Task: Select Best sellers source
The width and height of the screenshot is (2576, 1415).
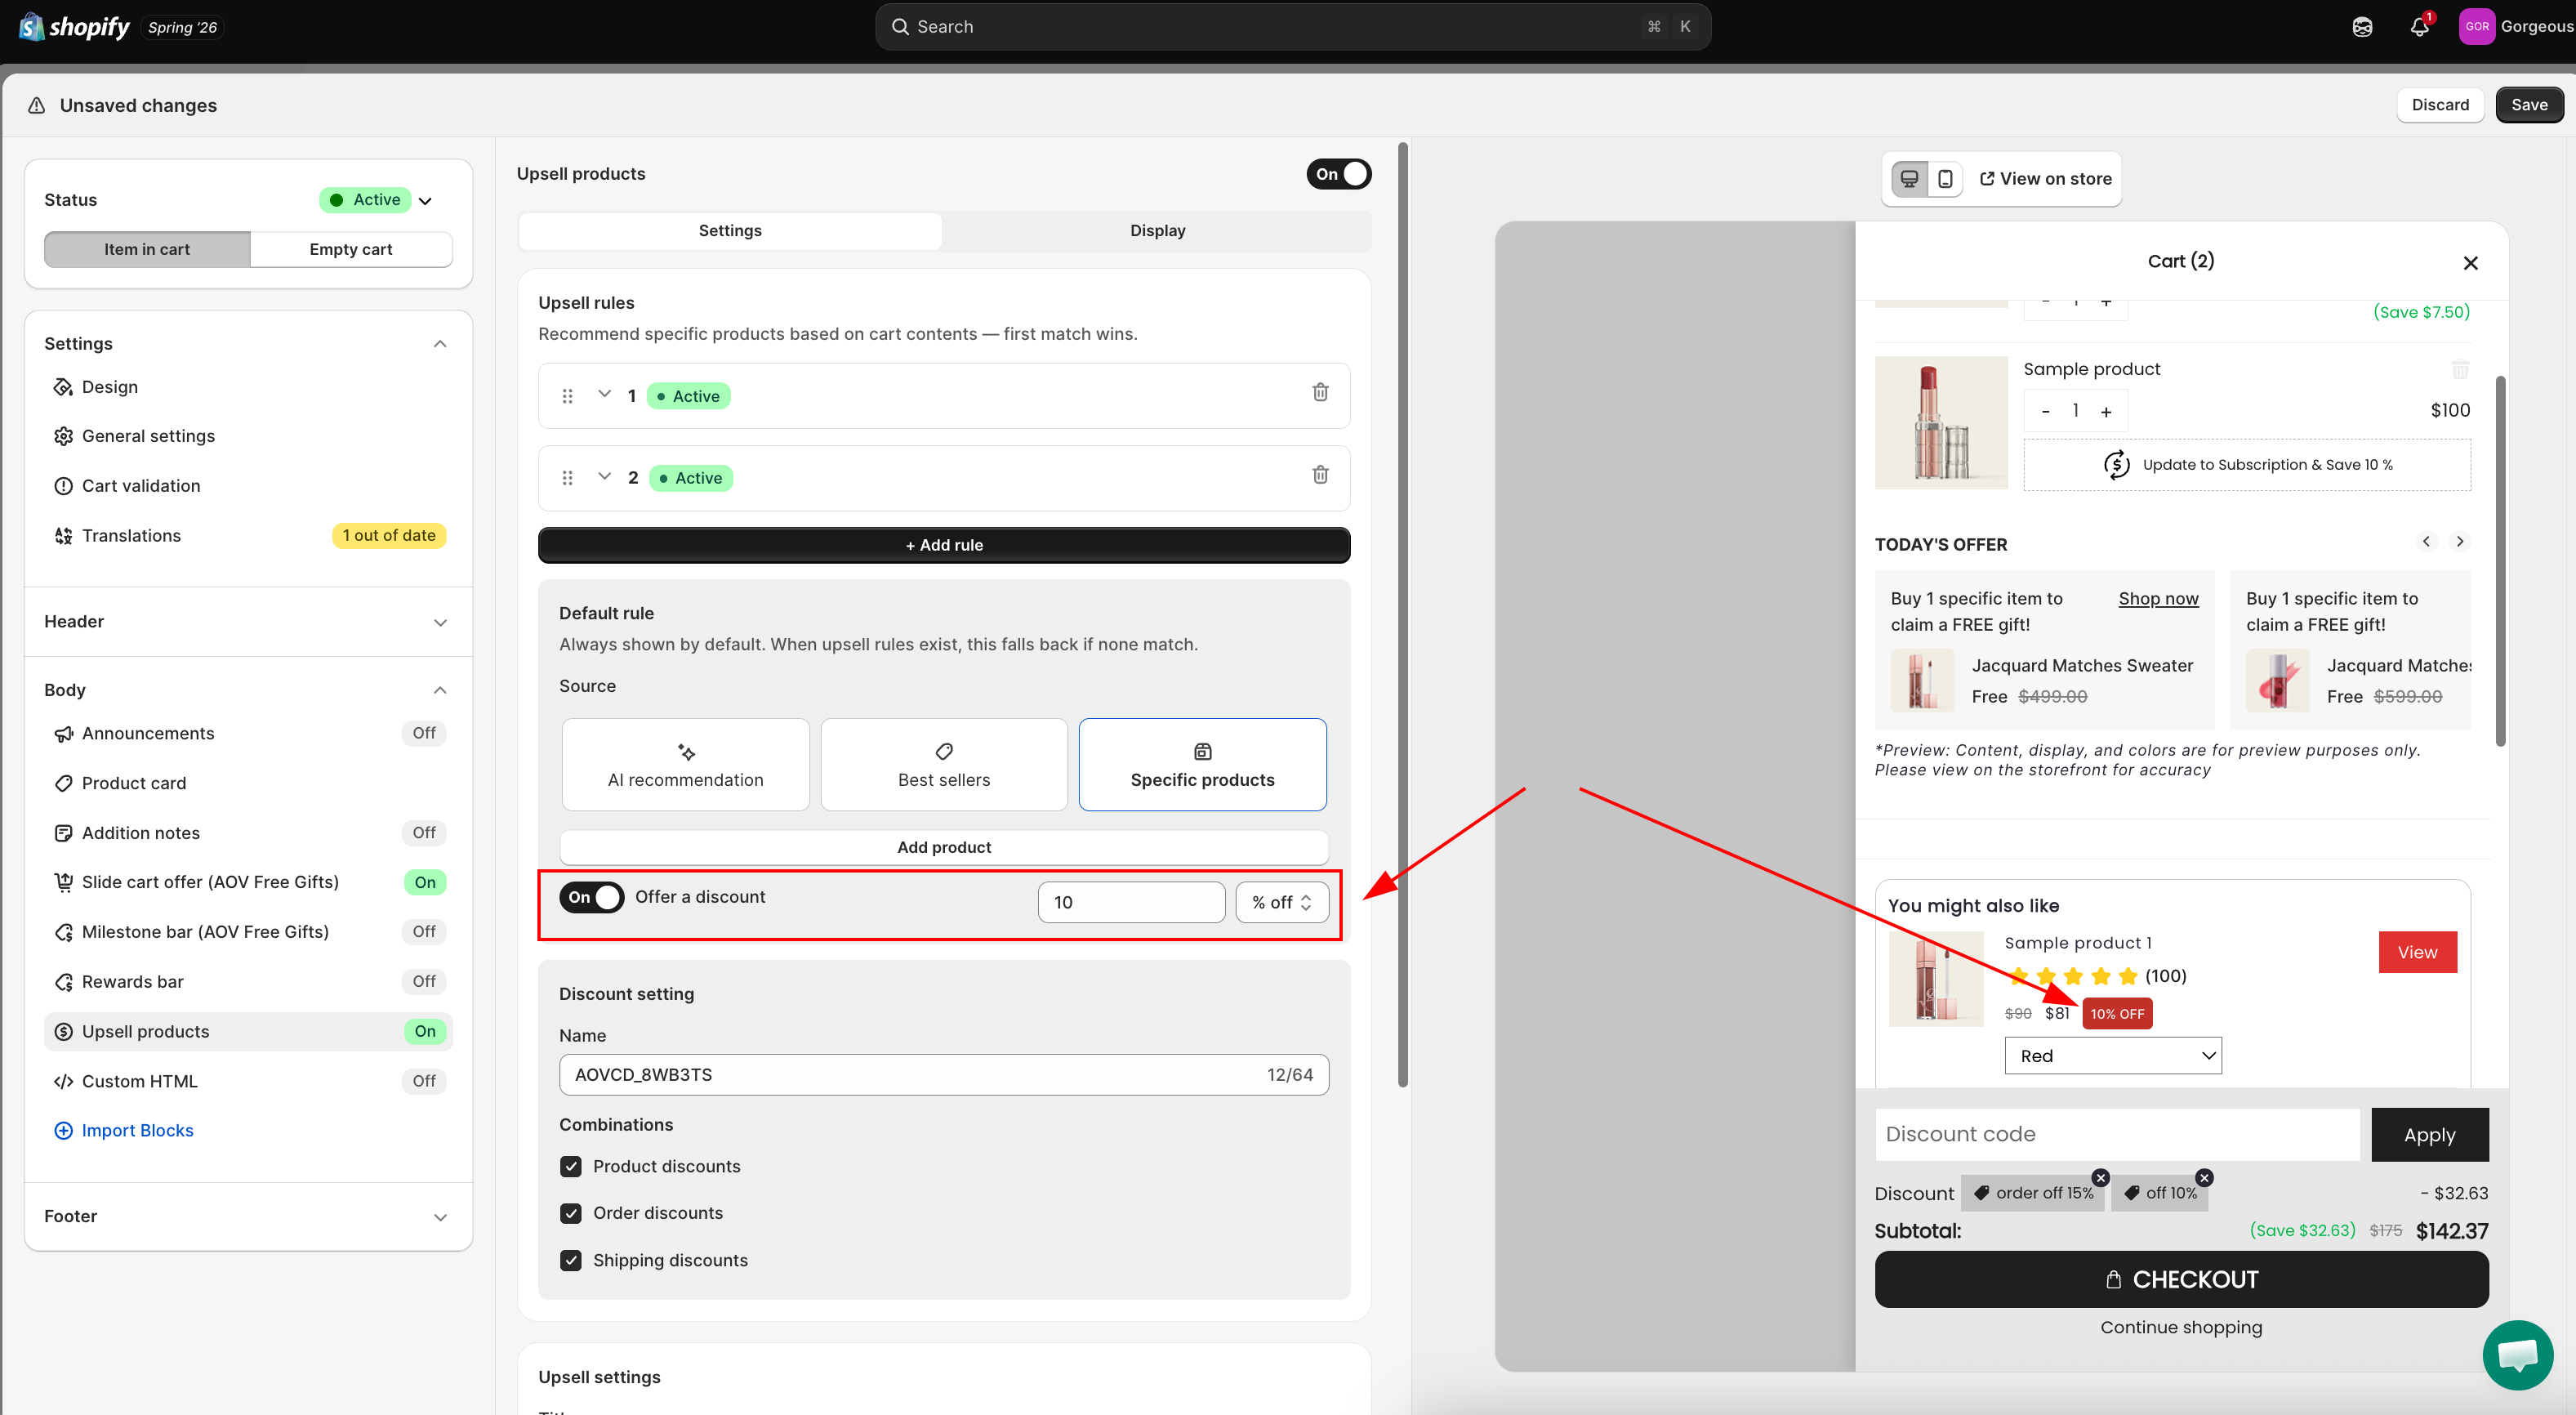Action: pos(944,764)
